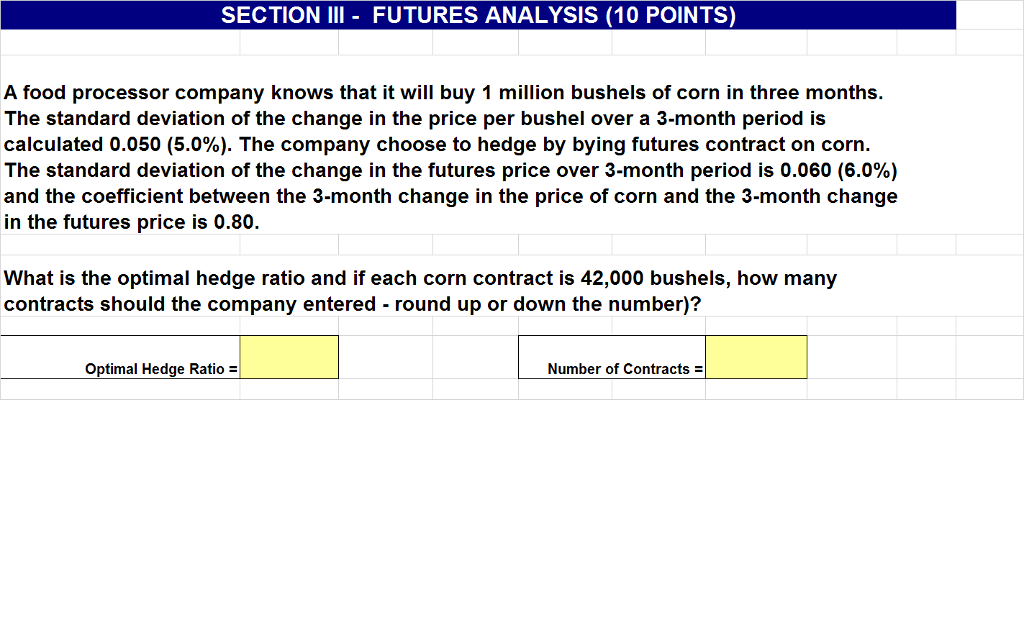Select the Section III Futures Analysis header banner
Screen dimensions: 1024x633
click(478, 15)
